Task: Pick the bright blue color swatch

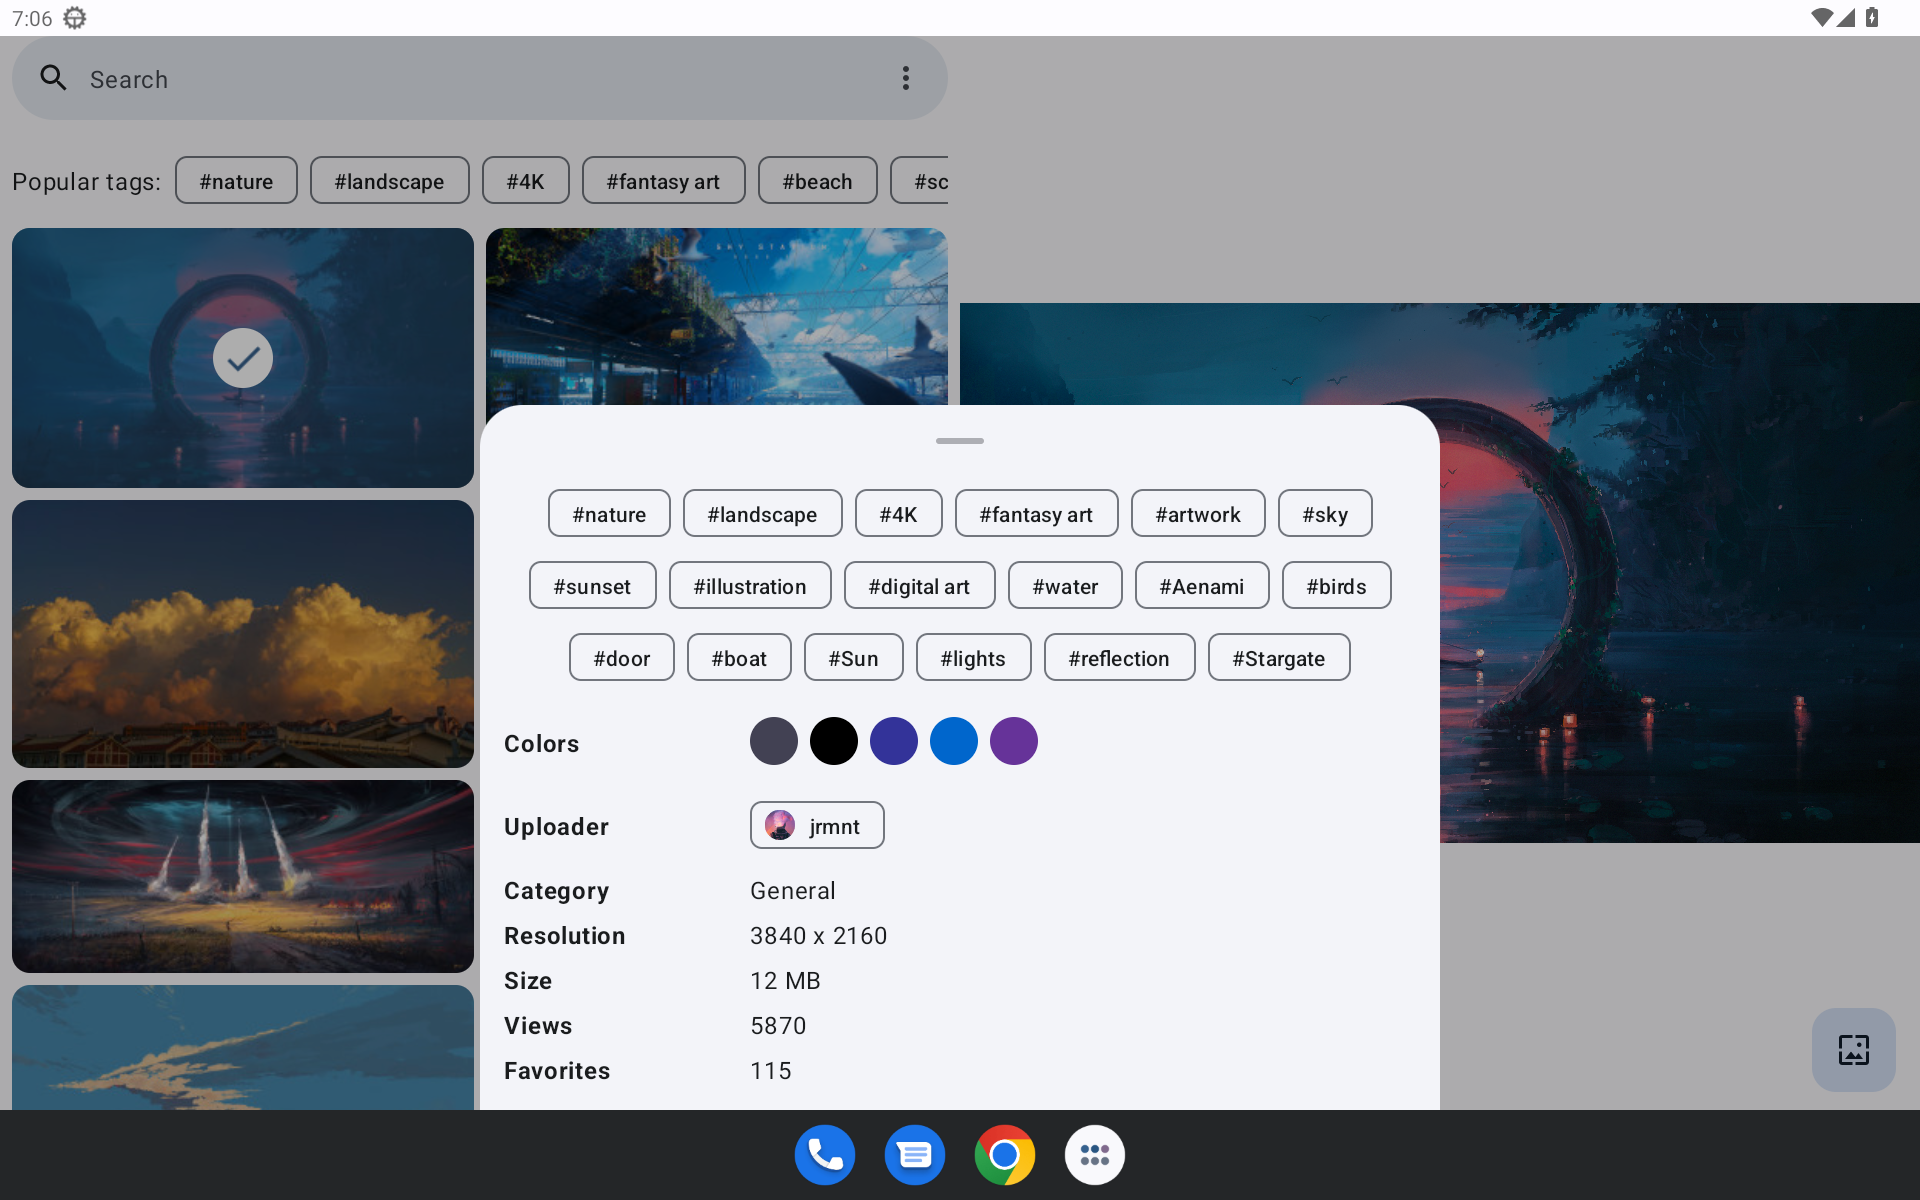Action: [x=953, y=742]
